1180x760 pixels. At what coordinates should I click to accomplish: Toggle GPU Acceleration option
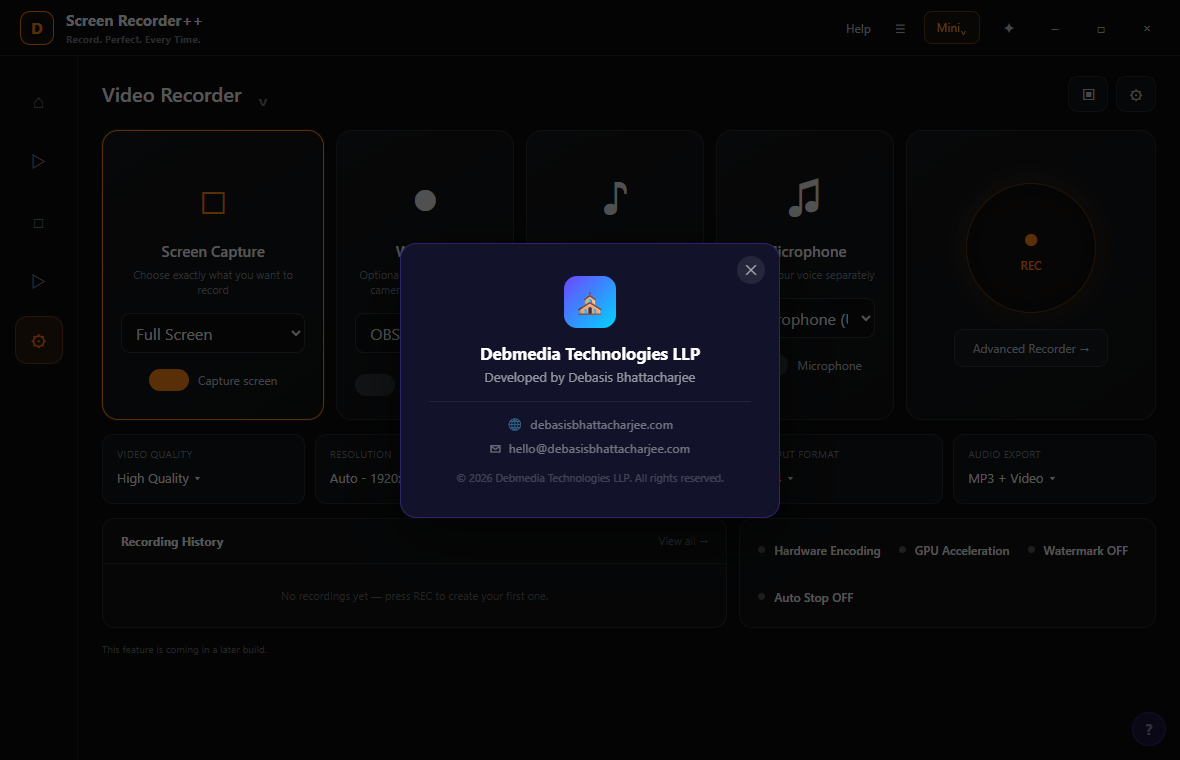(x=954, y=551)
